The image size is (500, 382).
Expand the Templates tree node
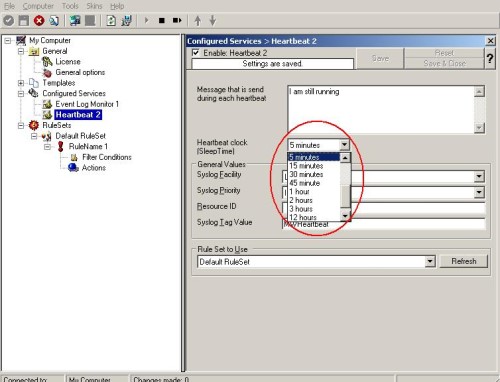click(x=21, y=83)
